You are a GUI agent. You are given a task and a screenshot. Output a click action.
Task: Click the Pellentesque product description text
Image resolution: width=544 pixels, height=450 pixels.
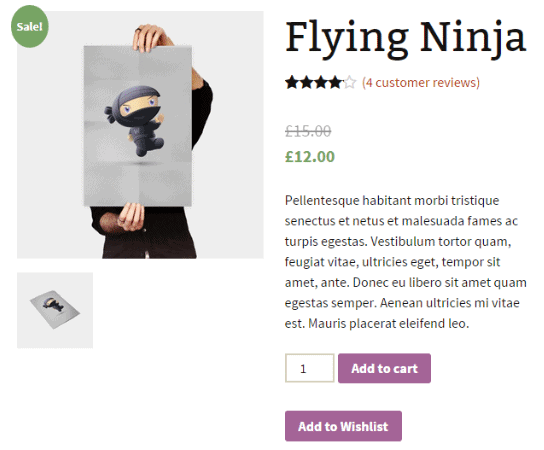point(406,262)
